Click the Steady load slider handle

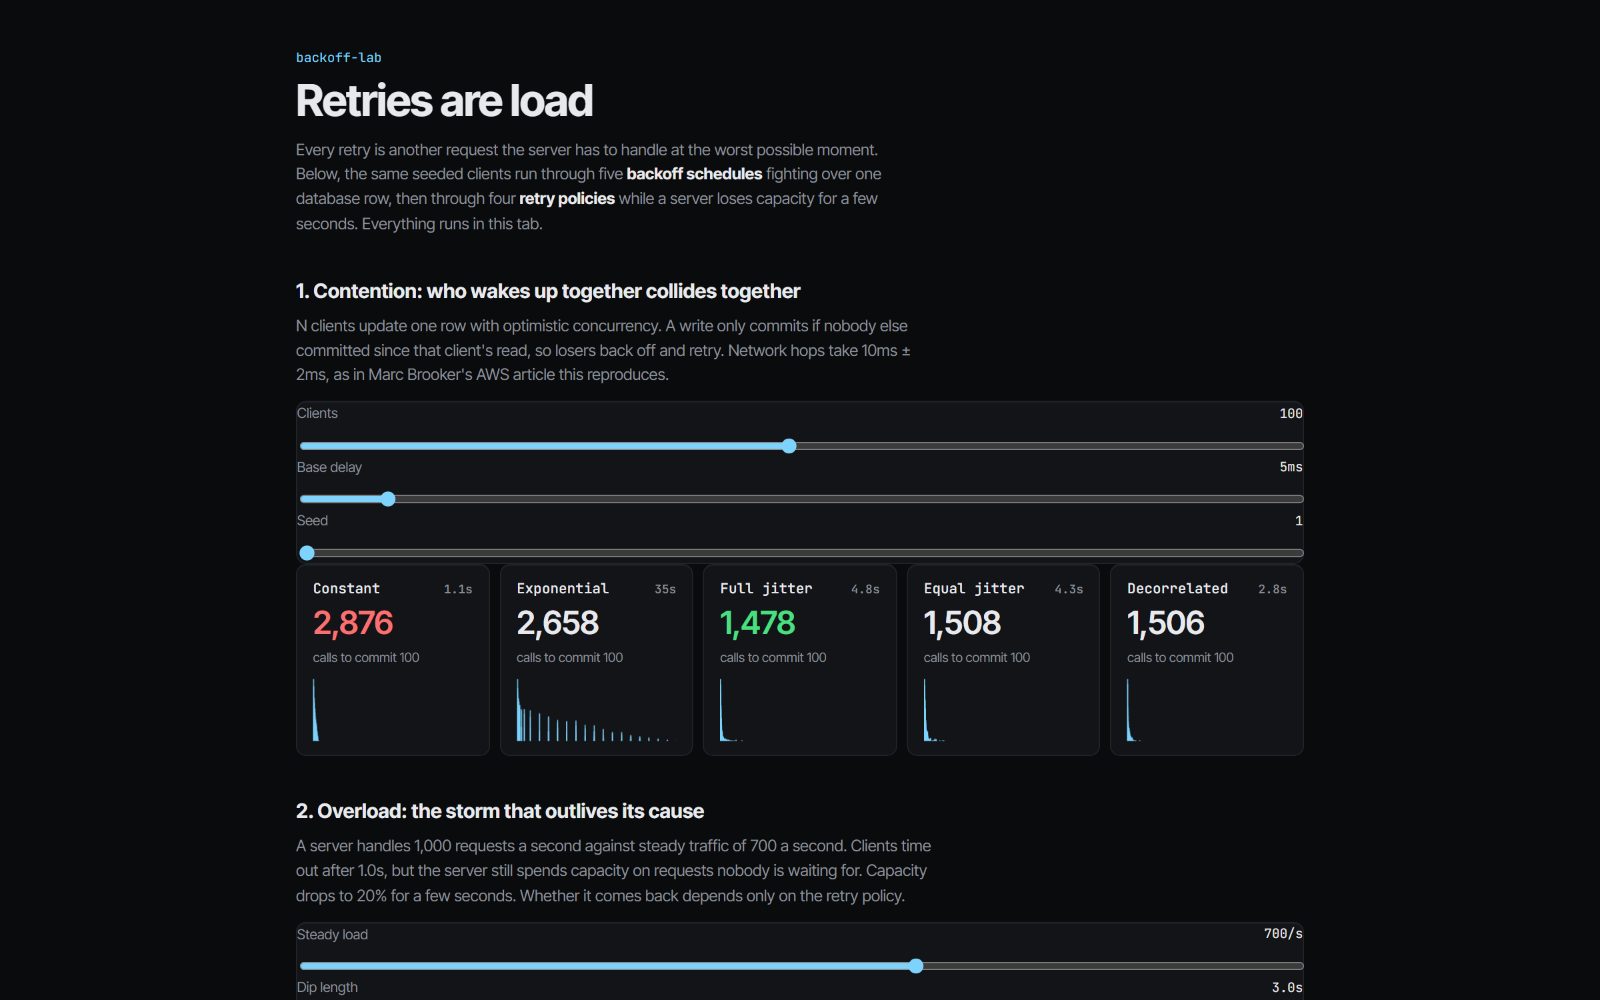click(916, 966)
